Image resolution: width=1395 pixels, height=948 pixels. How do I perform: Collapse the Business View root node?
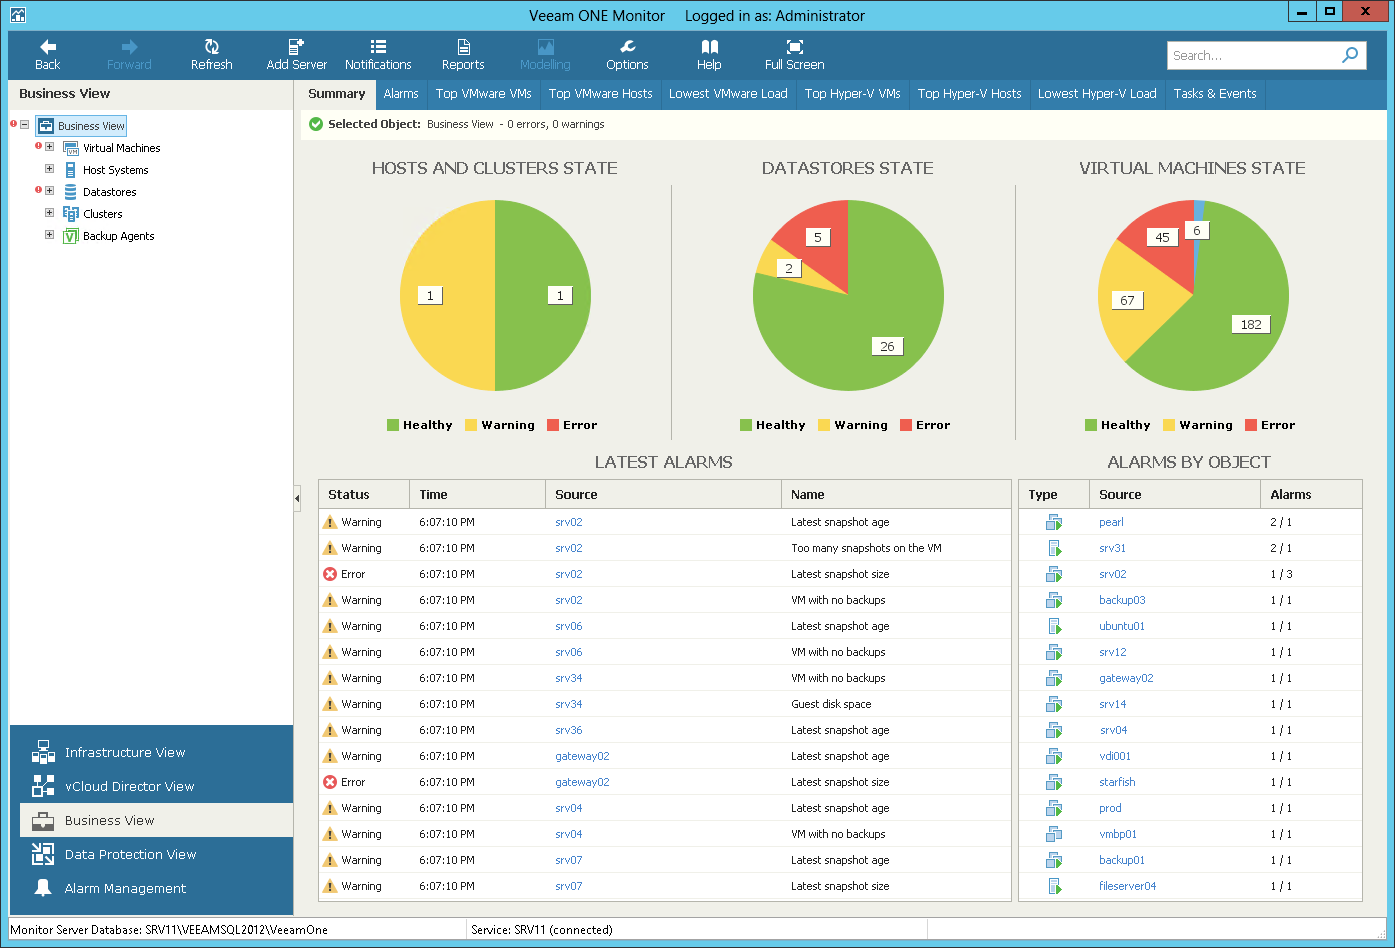[x=25, y=125]
